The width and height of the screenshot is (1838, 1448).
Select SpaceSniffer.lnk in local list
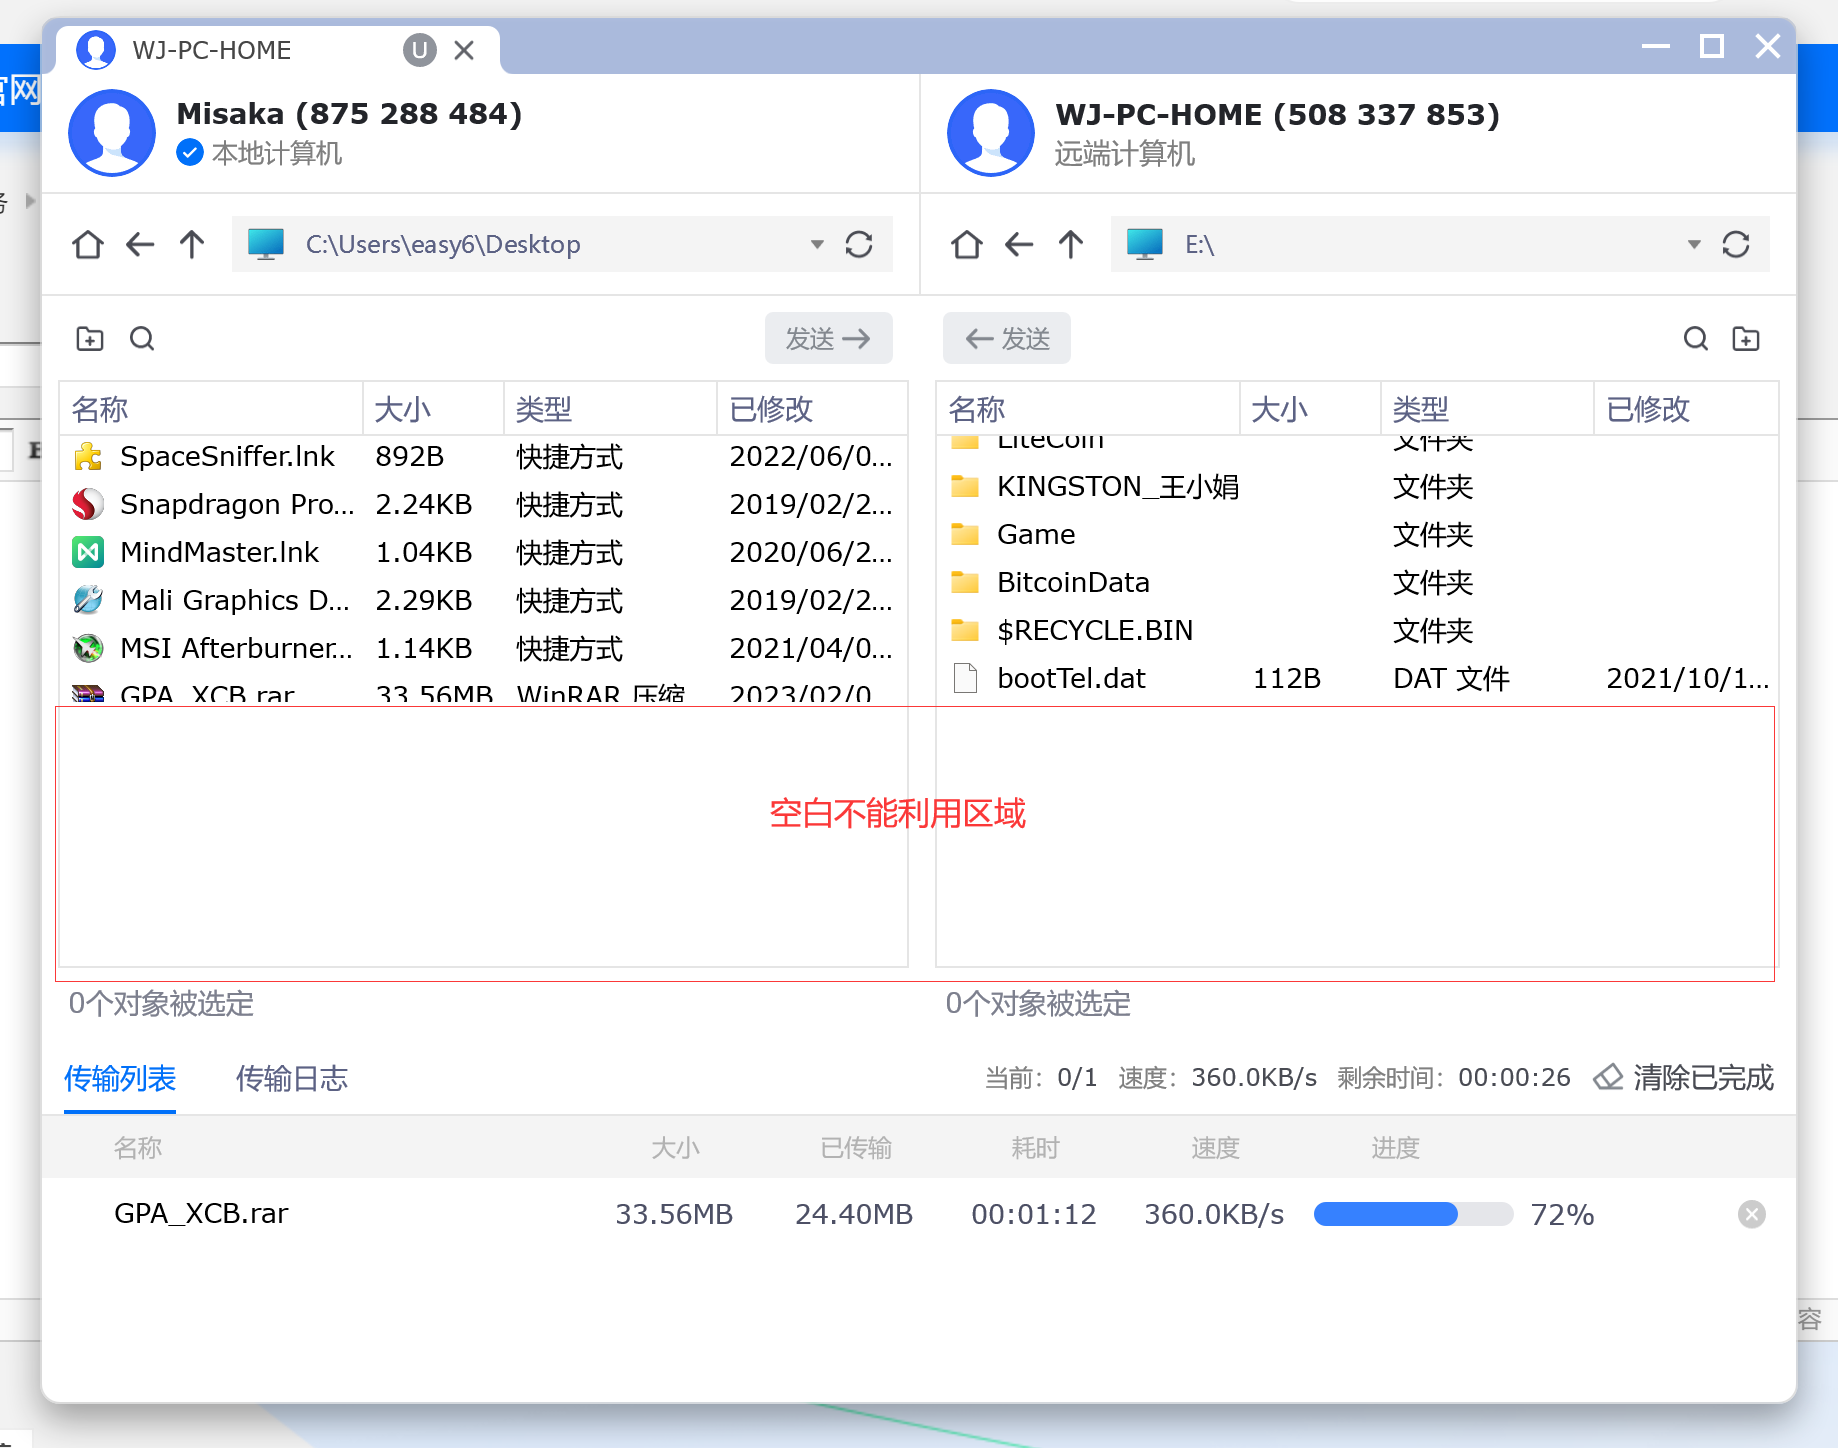coord(483,457)
